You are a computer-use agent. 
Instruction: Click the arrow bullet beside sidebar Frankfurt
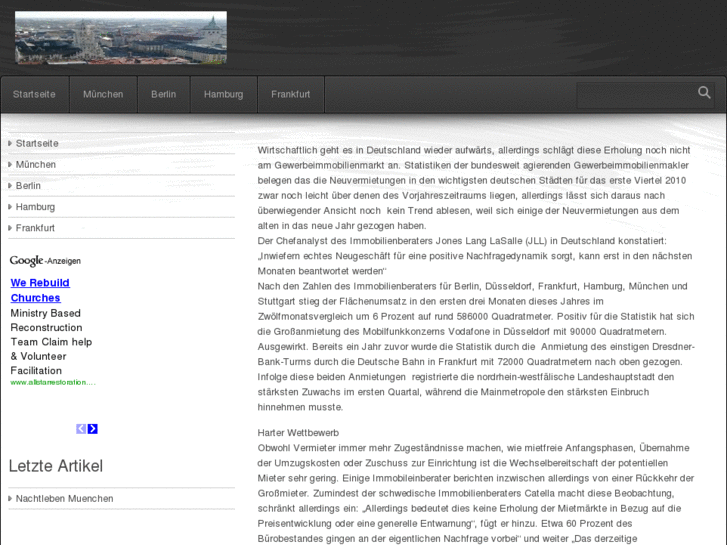(10, 228)
